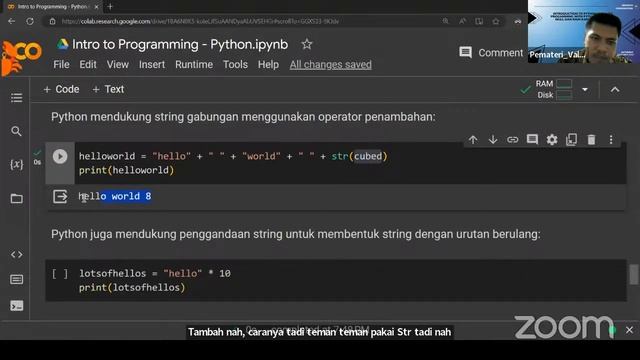Add a new Code cell
Image resolution: width=640 pixels, height=360 pixels.
(x=61, y=89)
